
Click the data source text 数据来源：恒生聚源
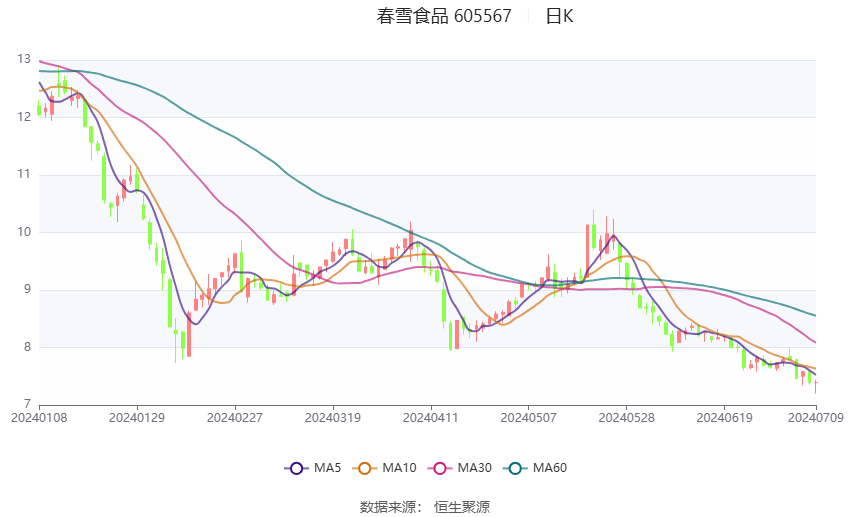coord(425,507)
